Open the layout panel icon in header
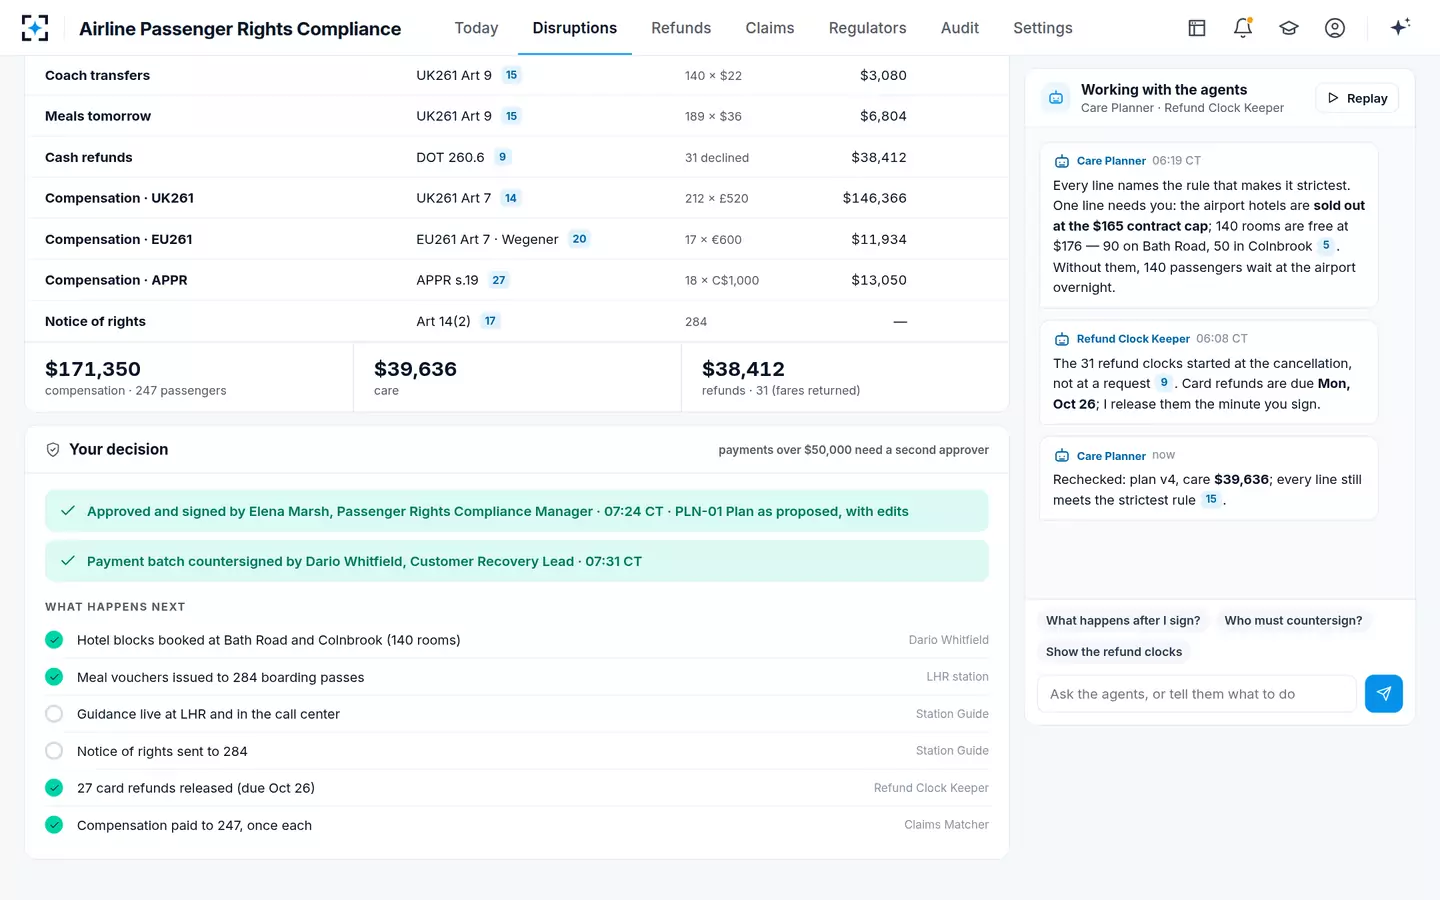Viewport: 1440px width, 900px height. pyautogui.click(x=1197, y=28)
